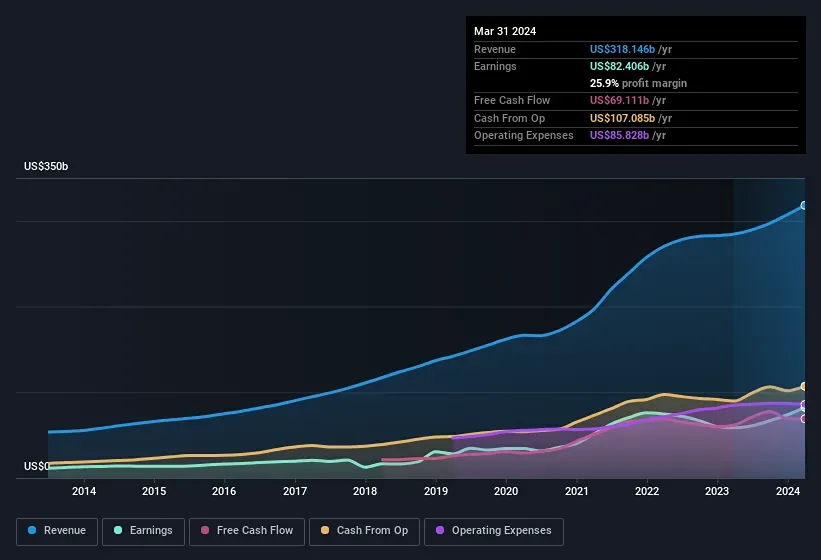Click the pink Free Cash Flow endpoint marker

coord(803,419)
